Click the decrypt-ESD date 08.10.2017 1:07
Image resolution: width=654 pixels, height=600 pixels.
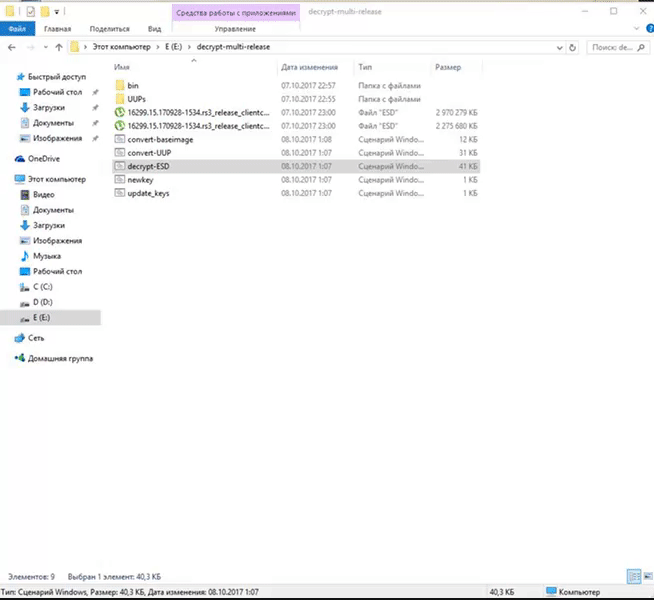(x=307, y=166)
